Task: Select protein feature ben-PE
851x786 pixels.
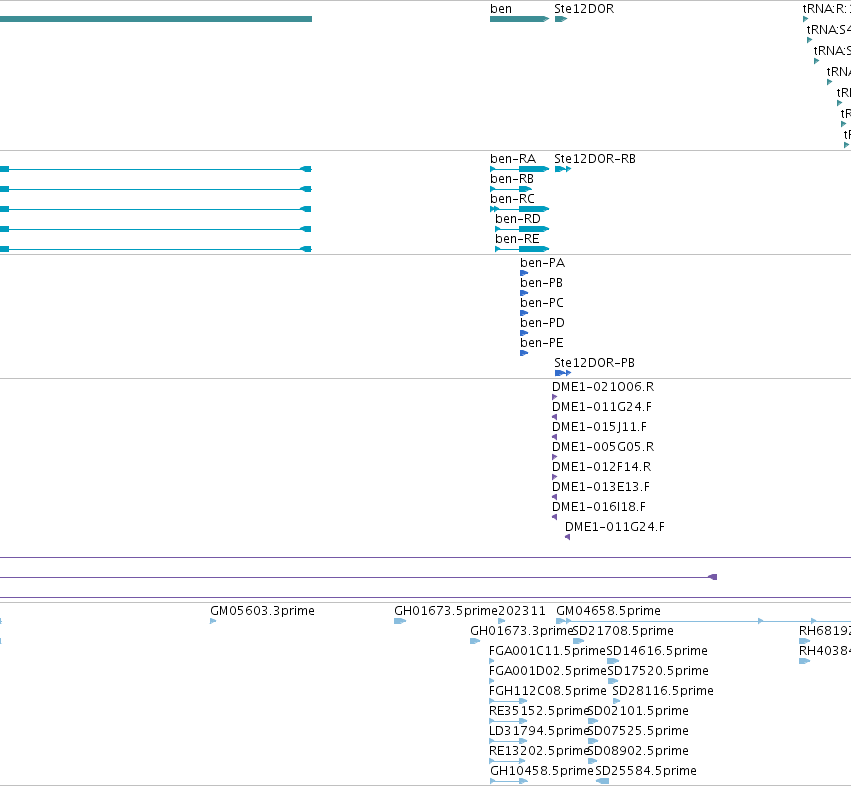Action: click(x=524, y=353)
